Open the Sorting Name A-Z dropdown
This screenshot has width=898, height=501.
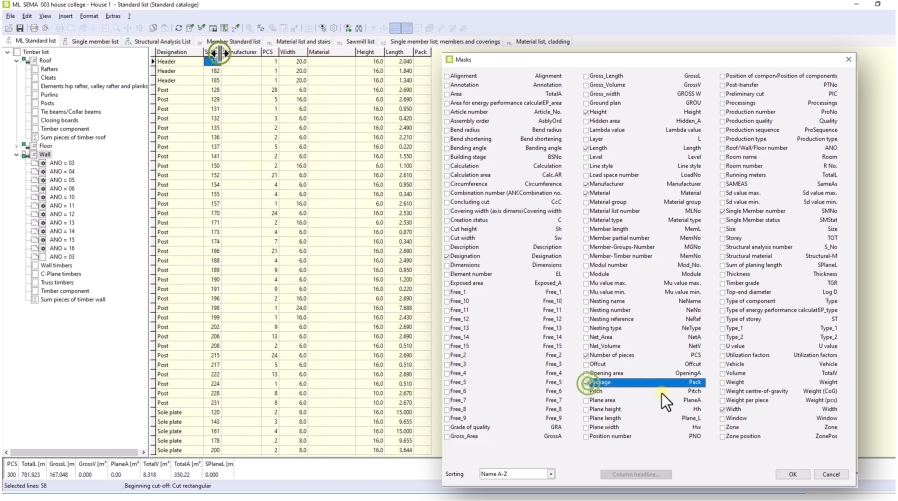pos(550,473)
